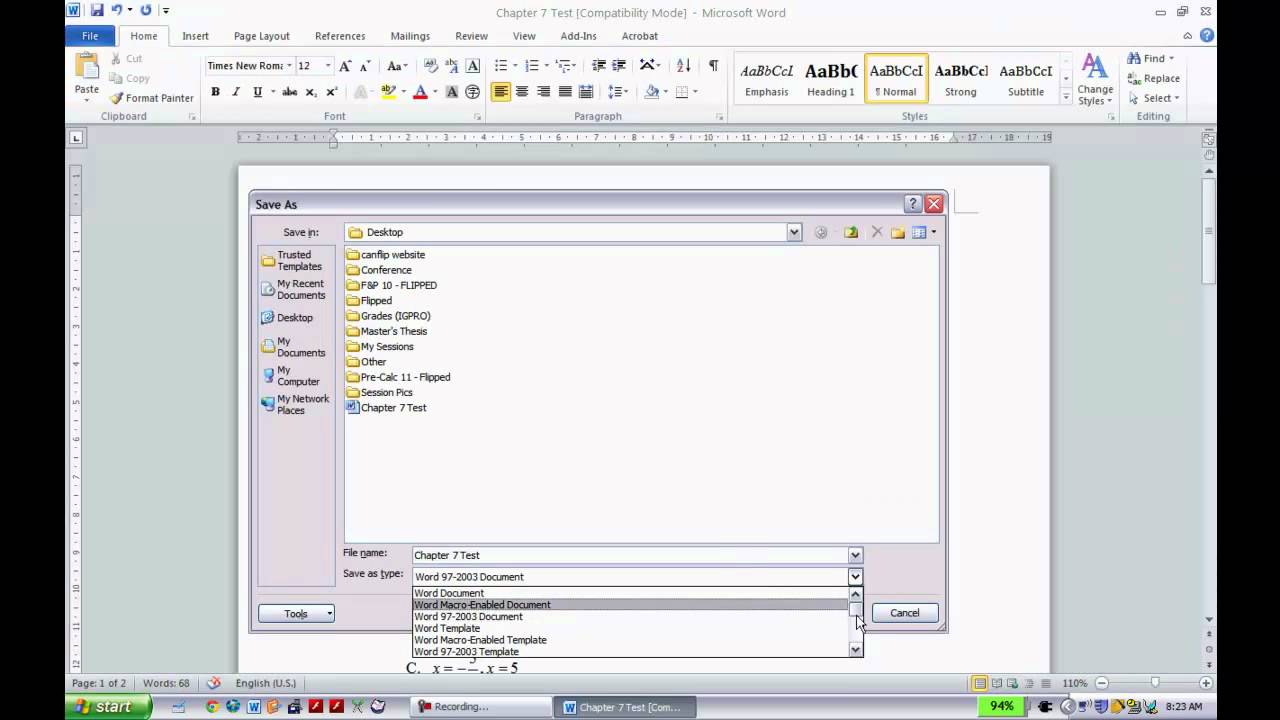Toggle Show/Hide paragraph marks
The height and width of the screenshot is (720, 1280).
coord(713,66)
